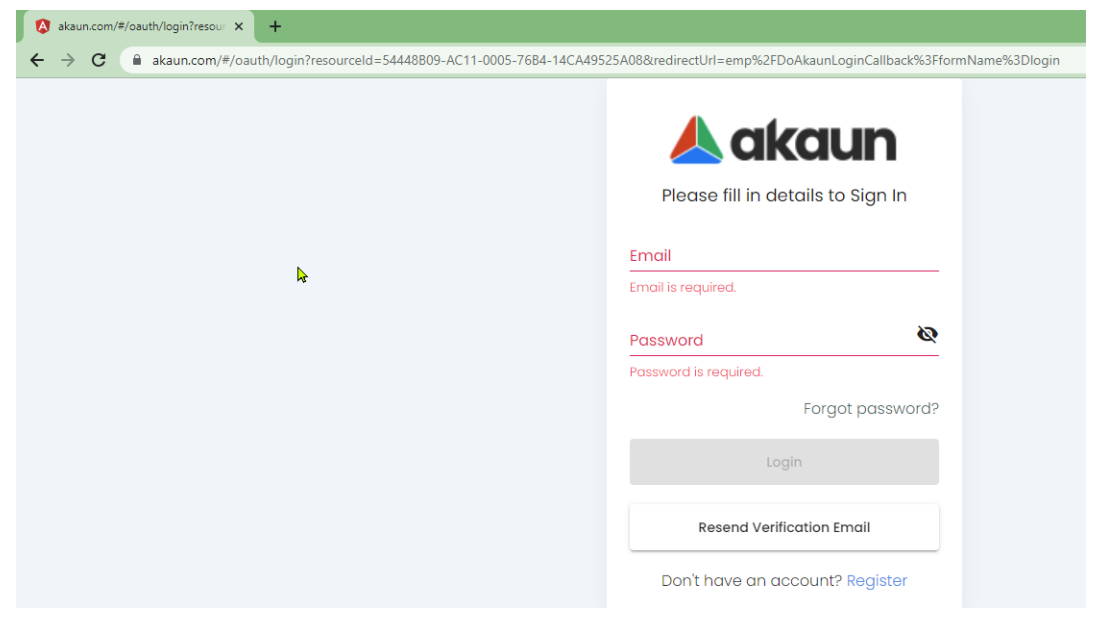Open the Register link
Viewport: 1102px width, 640px height.
(x=876, y=581)
